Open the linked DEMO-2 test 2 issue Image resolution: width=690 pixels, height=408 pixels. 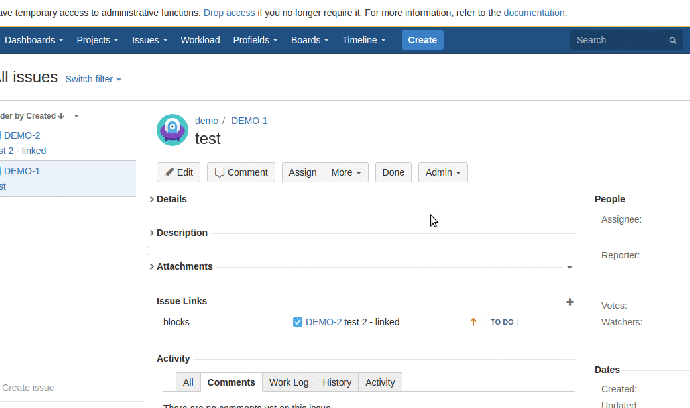[351, 322]
